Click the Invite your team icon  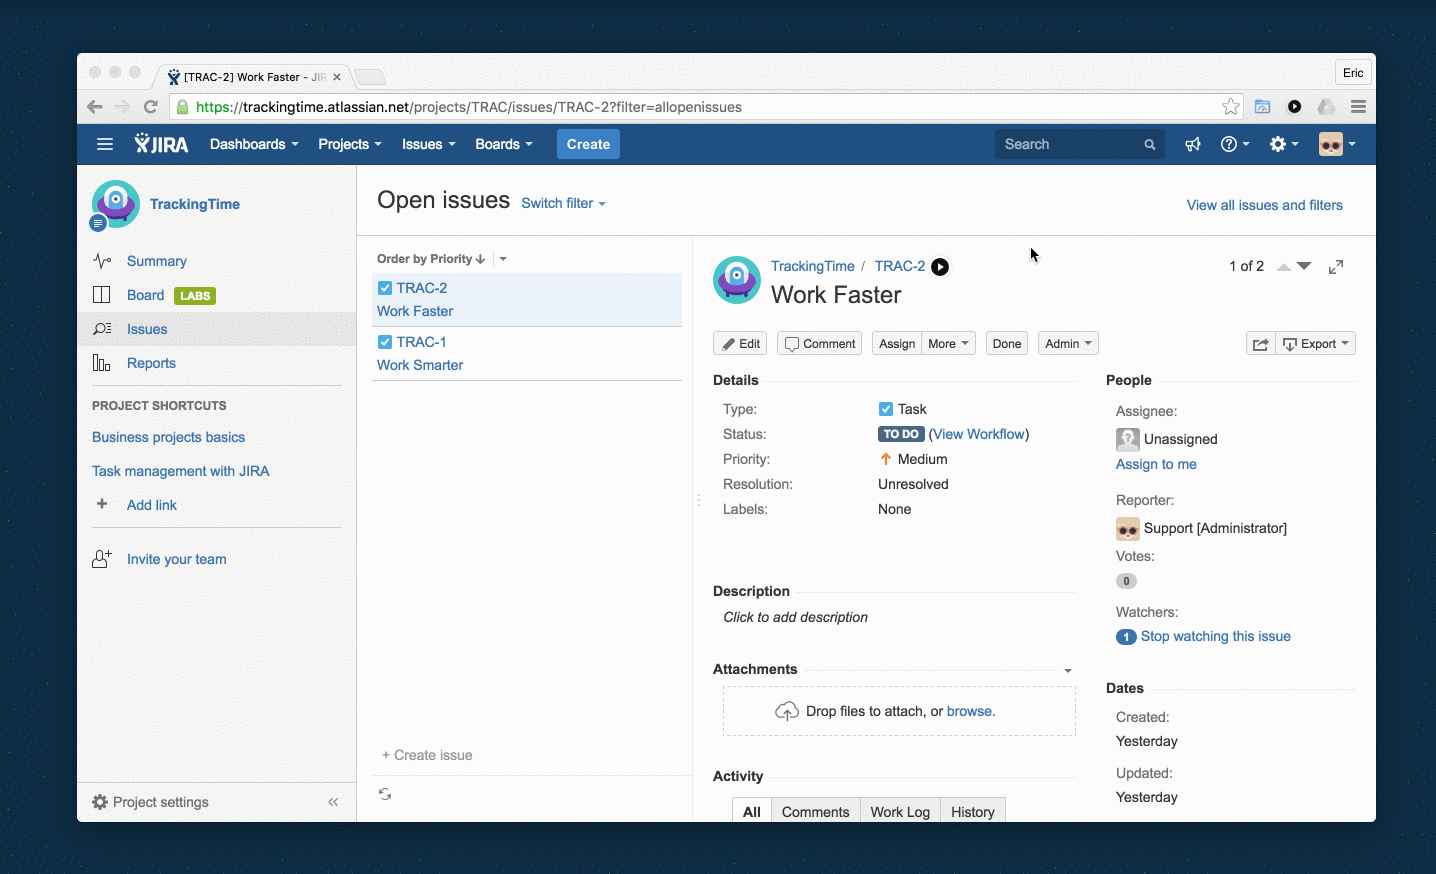102,559
